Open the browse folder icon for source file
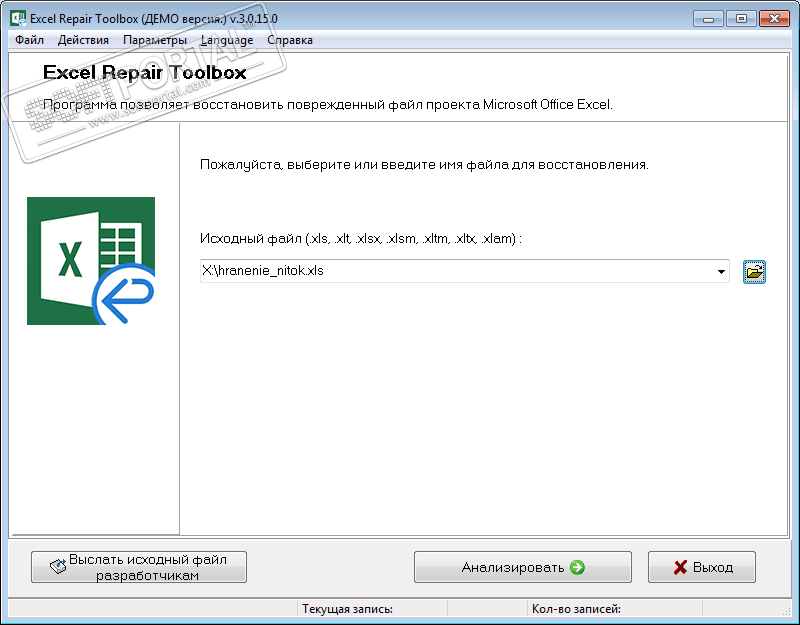Image resolution: width=800 pixels, height=625 pixels. pyautogui.click(x=754, y=271)
